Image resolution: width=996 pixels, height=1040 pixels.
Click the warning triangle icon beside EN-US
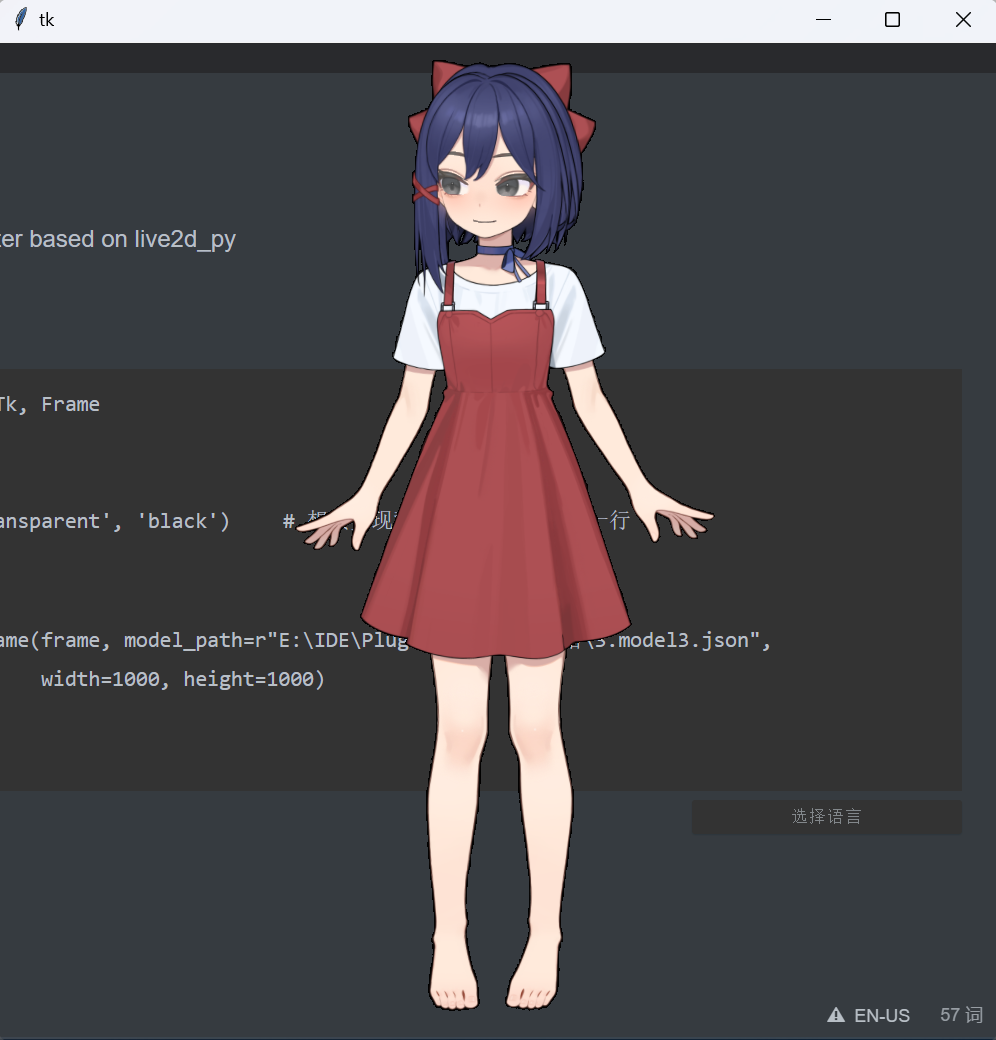[836, 1015]
